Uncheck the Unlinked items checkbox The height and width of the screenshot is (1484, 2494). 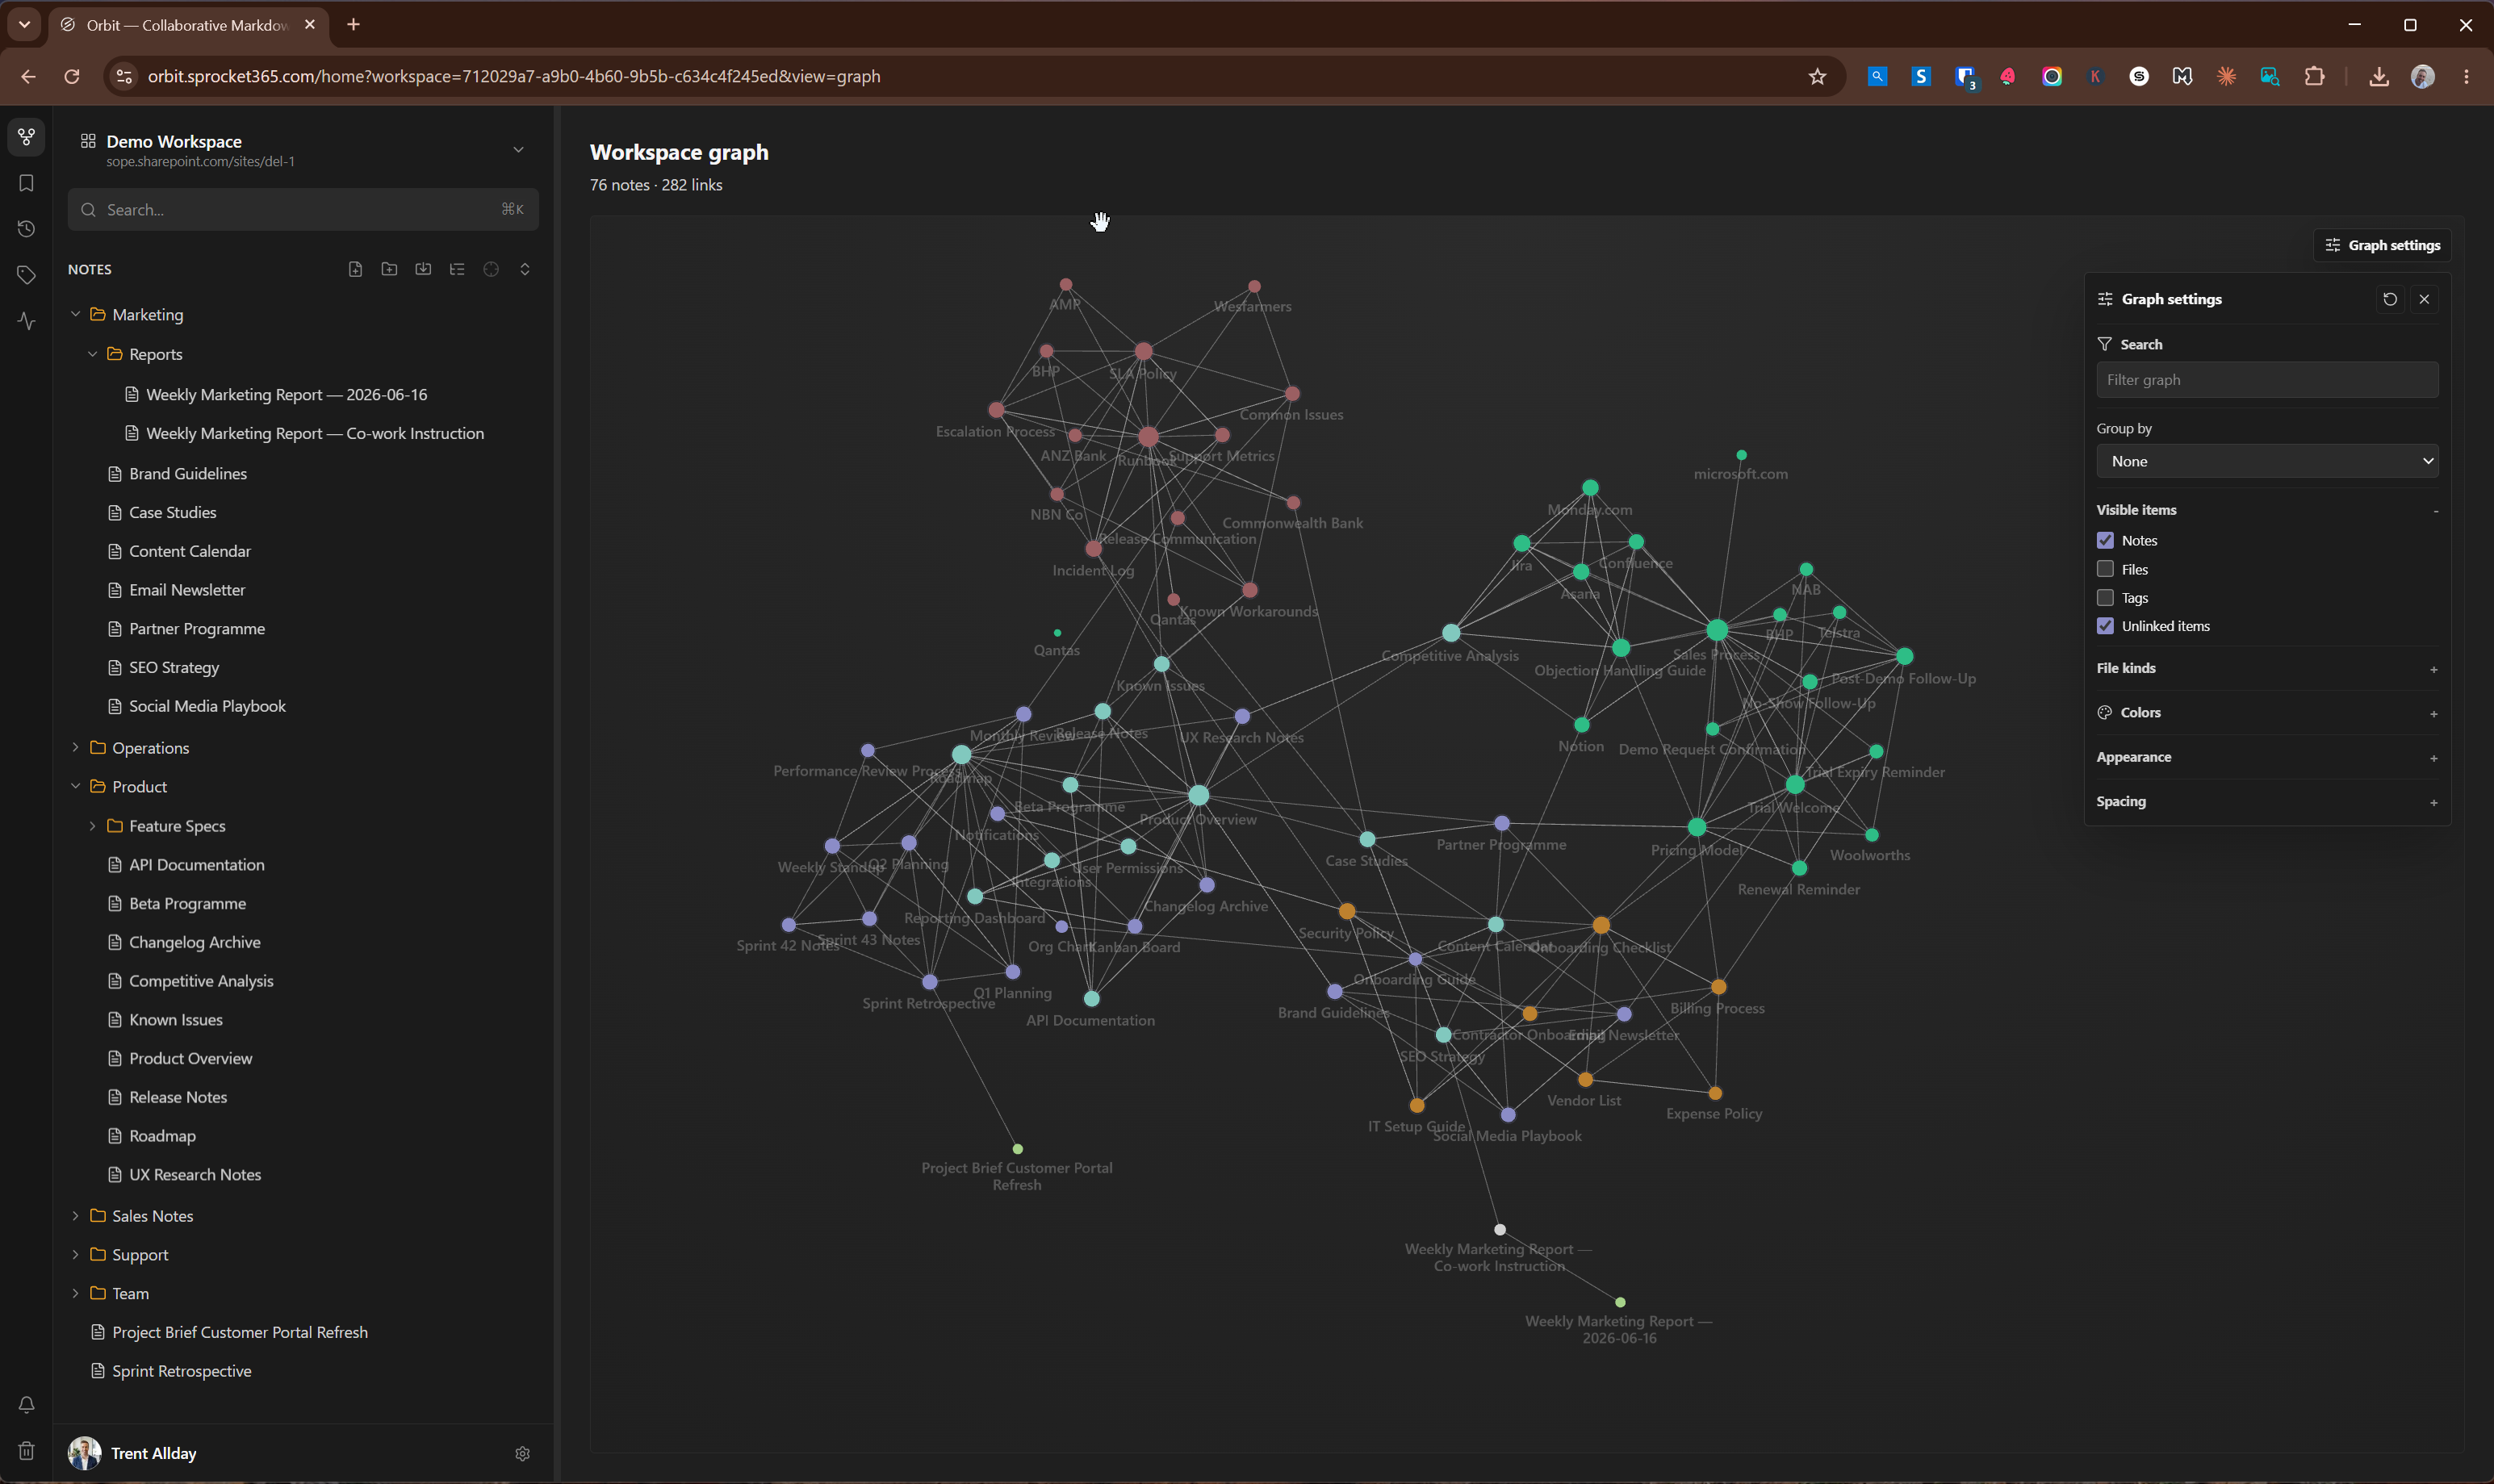point(2105,626)
